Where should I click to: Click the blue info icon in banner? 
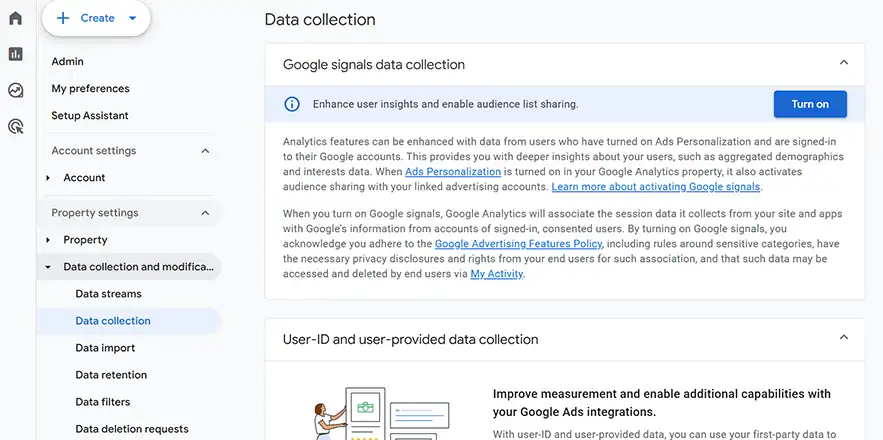(x=292, y=104)
